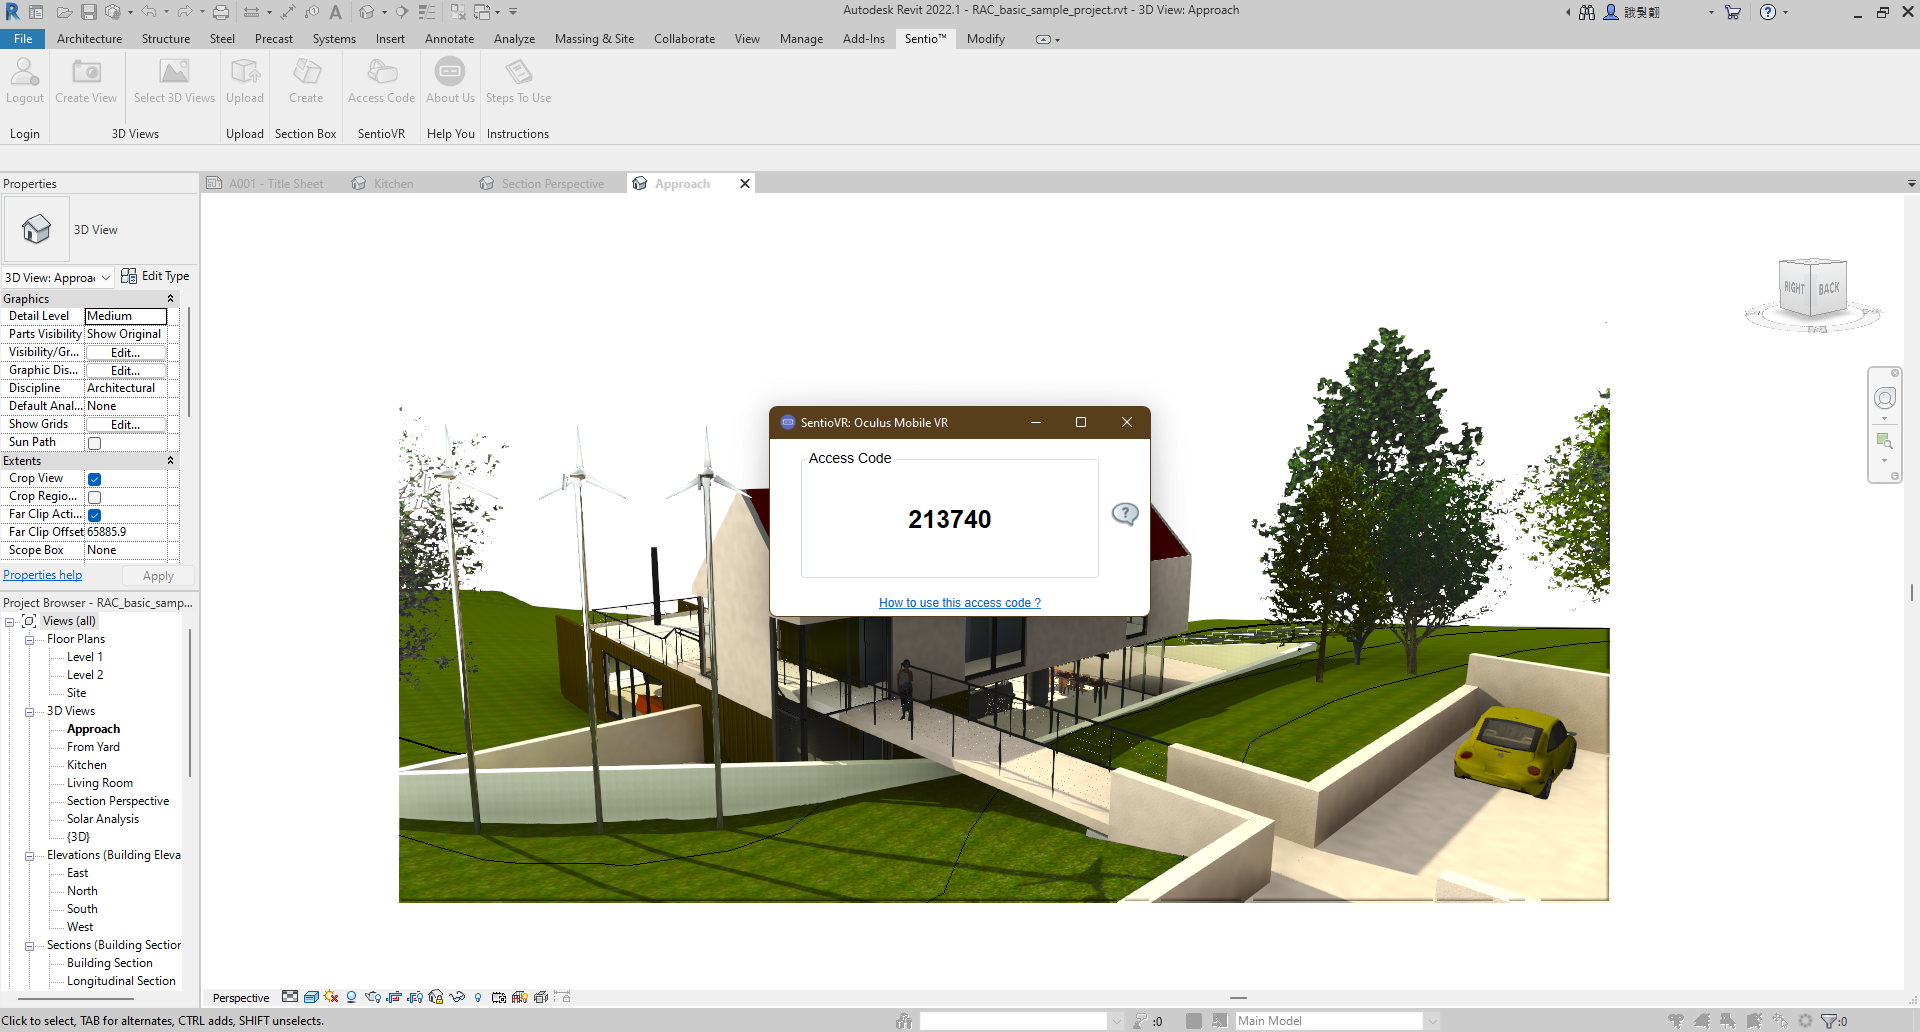Click the help question bubble in SentioVR dialog
1920x1032 pixels.
coord(1125,514)
